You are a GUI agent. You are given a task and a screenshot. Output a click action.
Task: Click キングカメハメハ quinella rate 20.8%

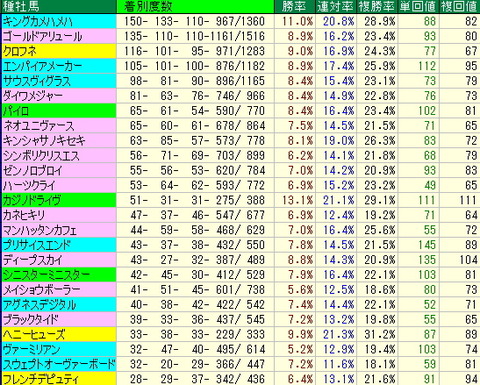point(338,21)
